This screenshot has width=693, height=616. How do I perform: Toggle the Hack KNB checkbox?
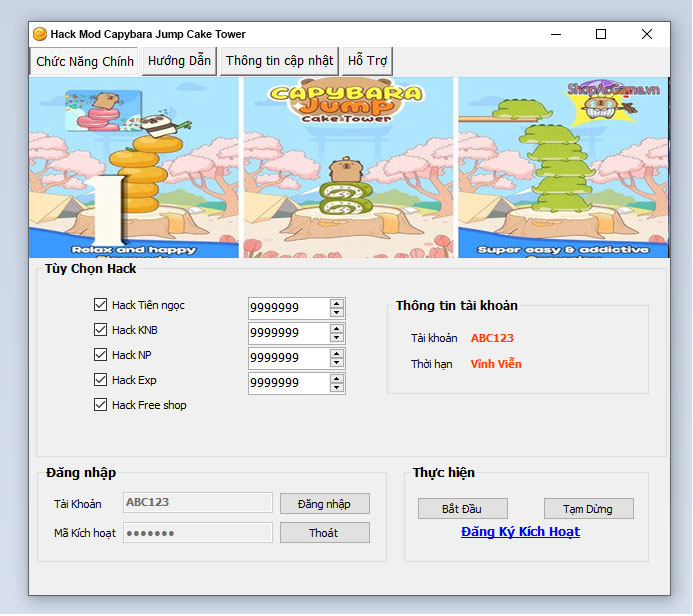point(100,330)
